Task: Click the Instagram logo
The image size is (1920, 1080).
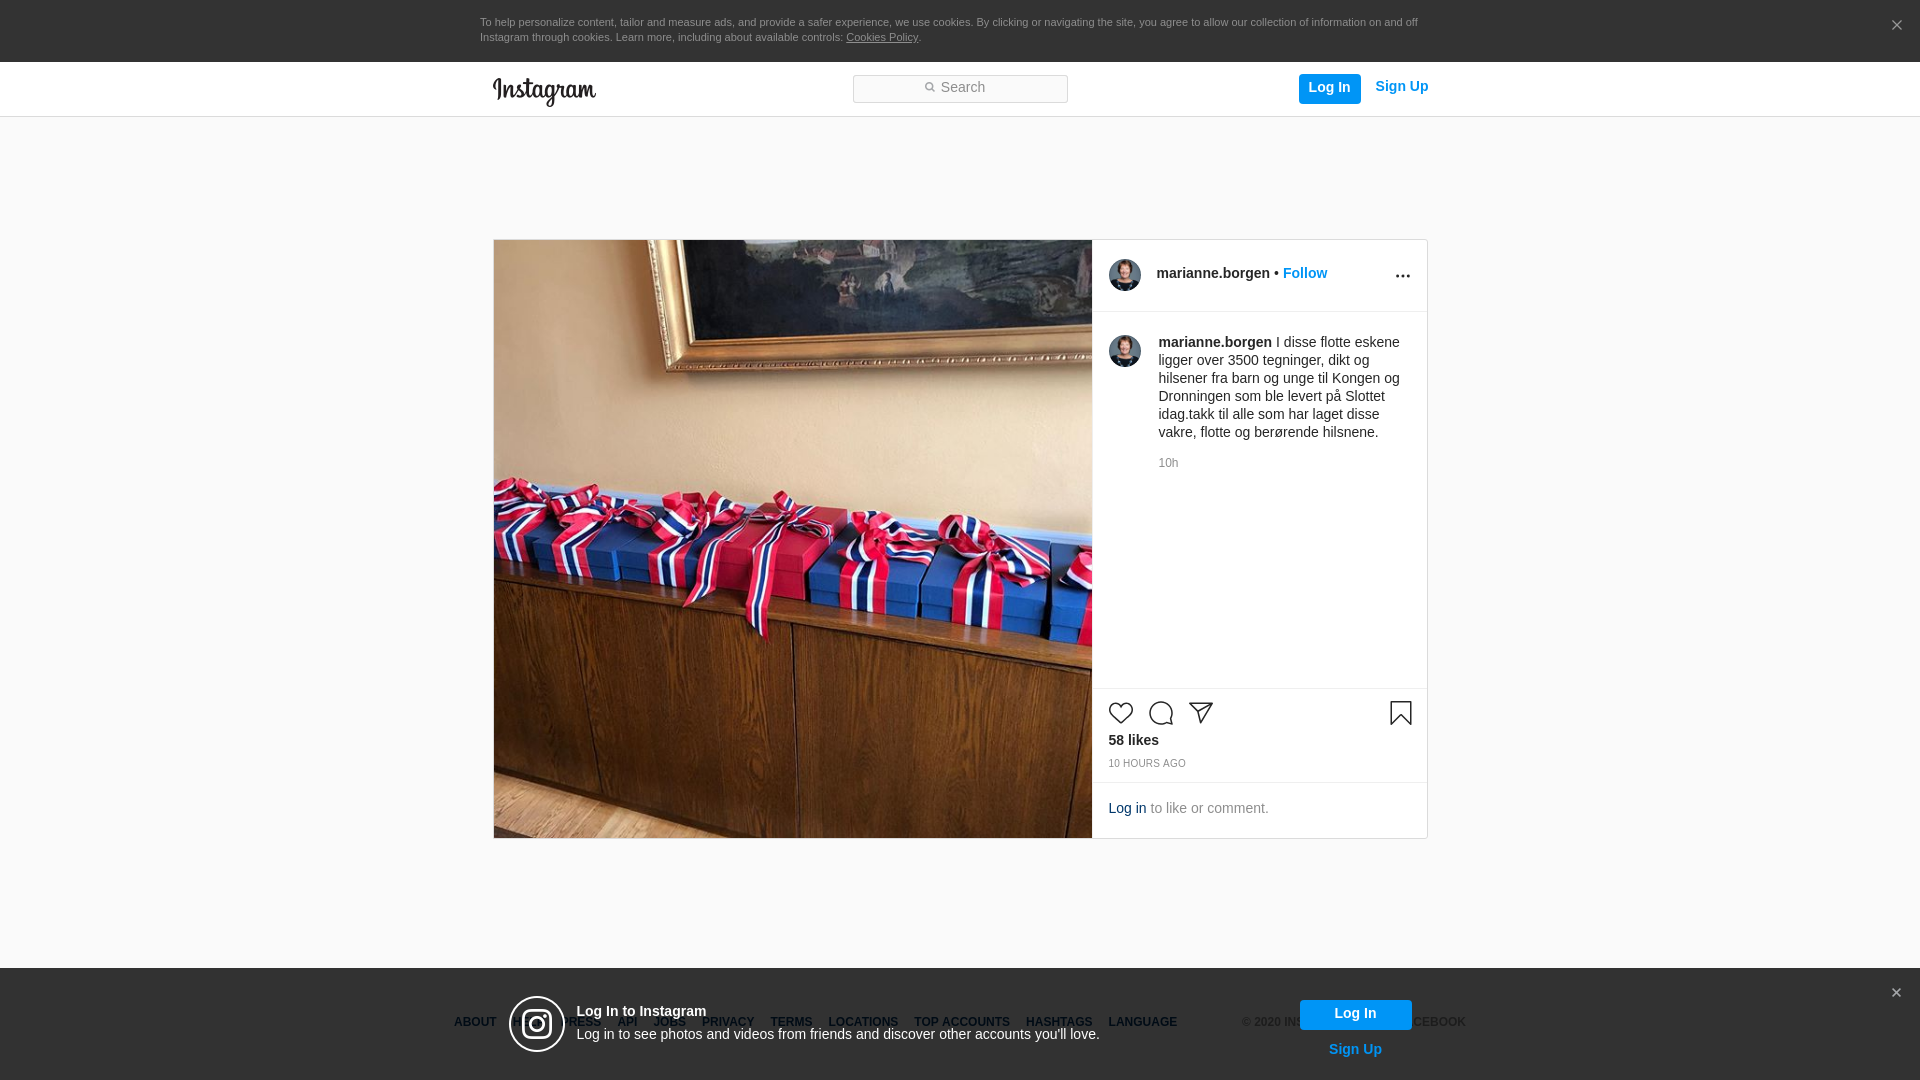Action: (x=544, y=91)
